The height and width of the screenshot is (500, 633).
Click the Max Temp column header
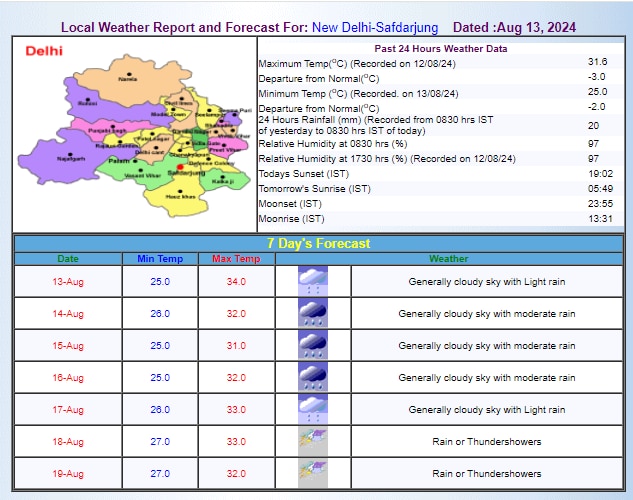pos(236,259)
